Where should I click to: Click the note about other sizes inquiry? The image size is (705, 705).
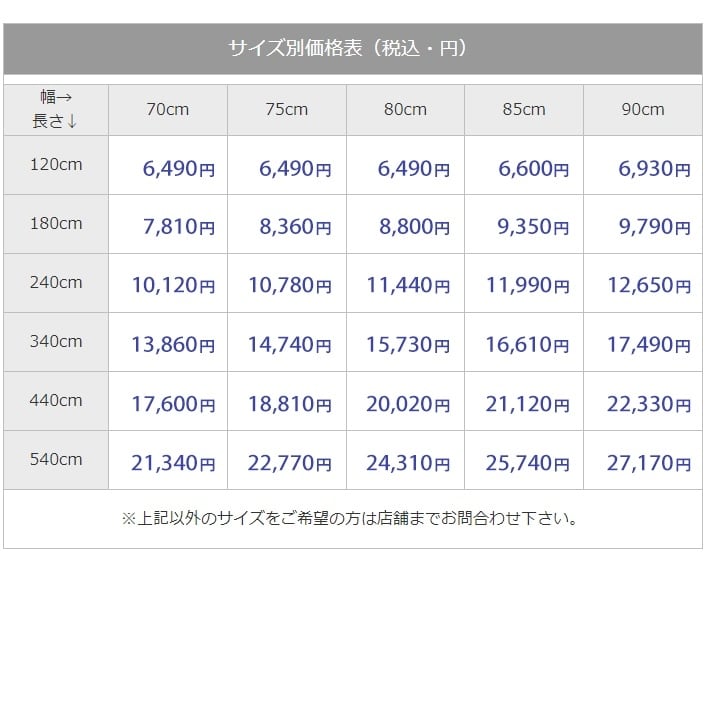(x=349, y=518)
